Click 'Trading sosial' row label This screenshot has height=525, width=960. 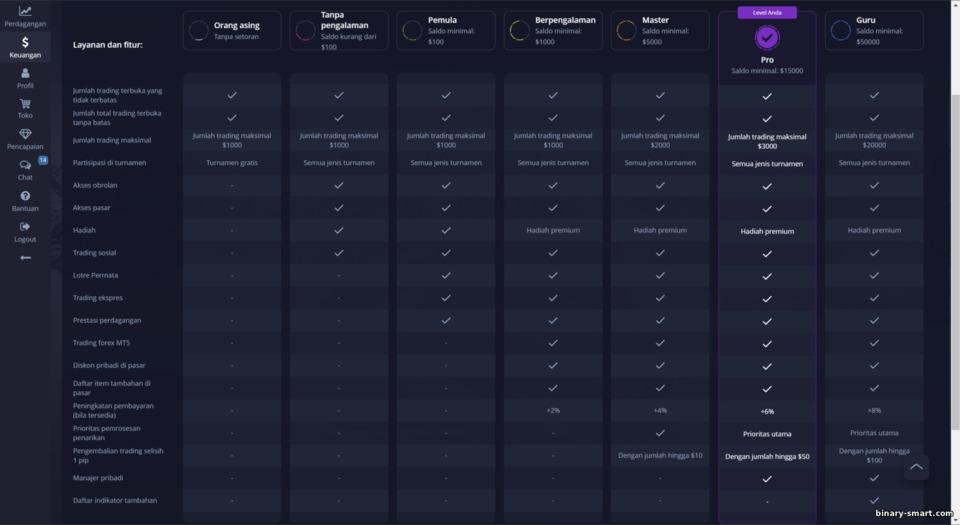point(94,253)
